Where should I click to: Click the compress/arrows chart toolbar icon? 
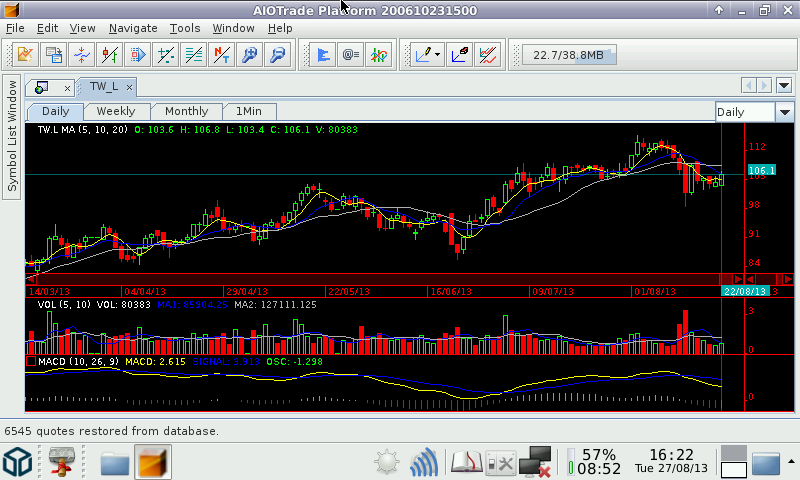point(81,54)
